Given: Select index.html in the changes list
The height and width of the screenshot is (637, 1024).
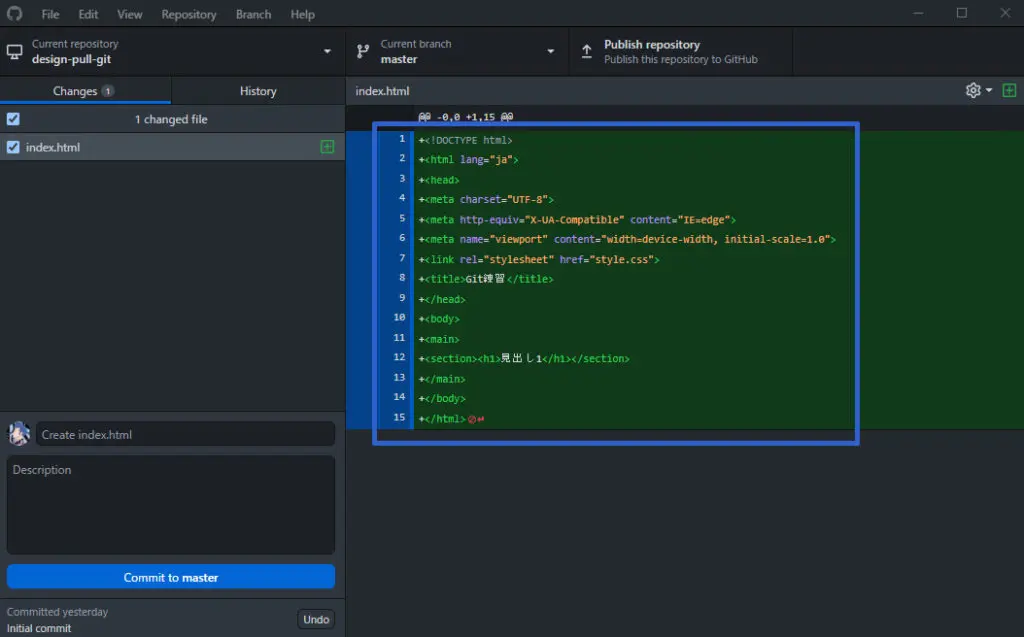Looking at the screenshot, I should tap(150, 147).
